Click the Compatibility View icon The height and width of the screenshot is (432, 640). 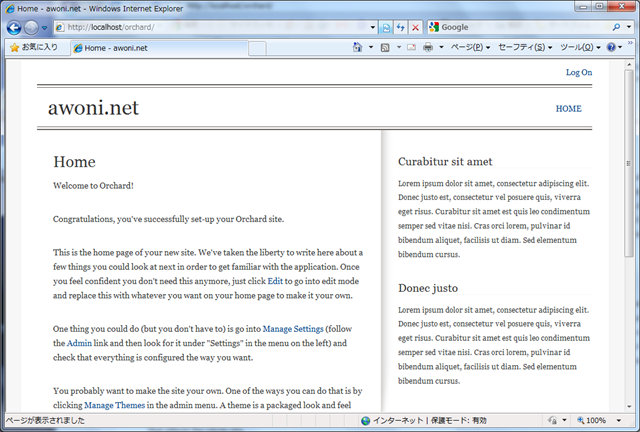(386, 27)
